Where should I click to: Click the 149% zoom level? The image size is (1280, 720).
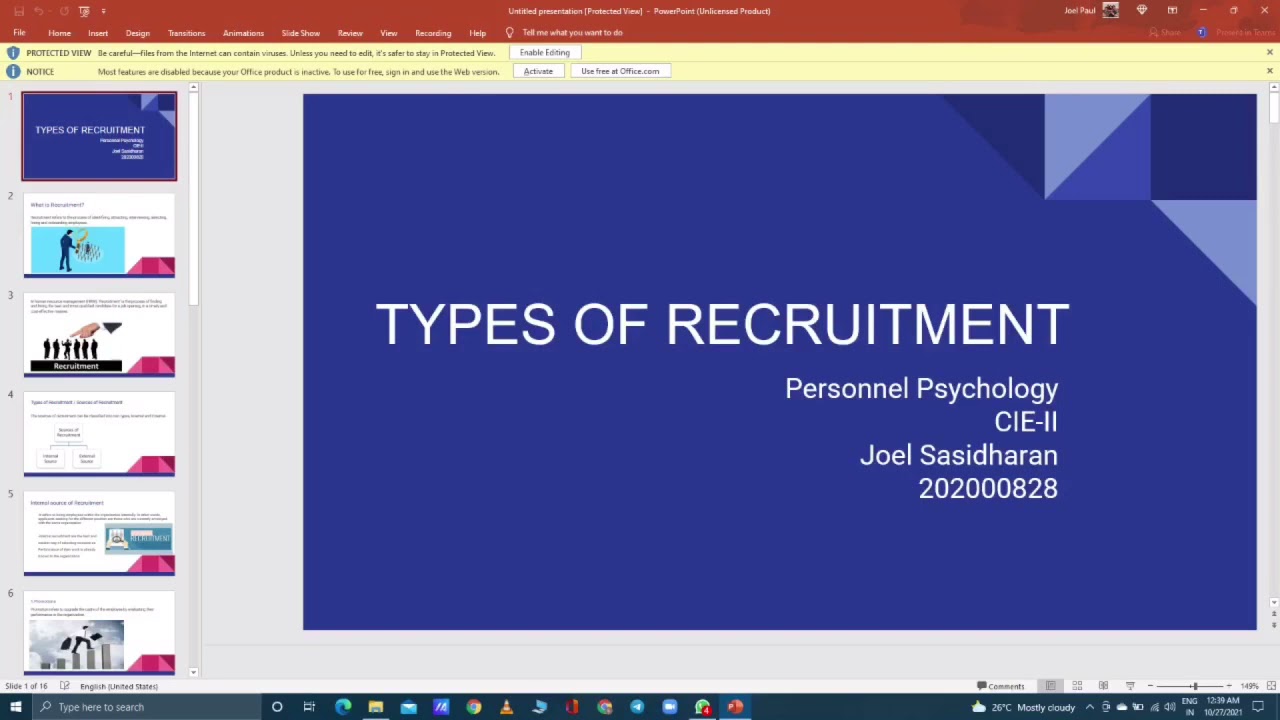tap(1248, 686)
